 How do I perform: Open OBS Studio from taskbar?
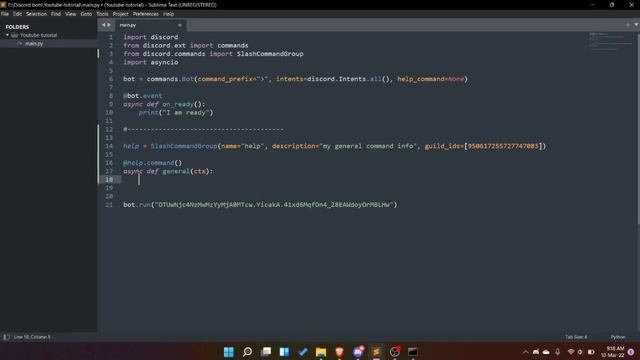tap(395, 352)
